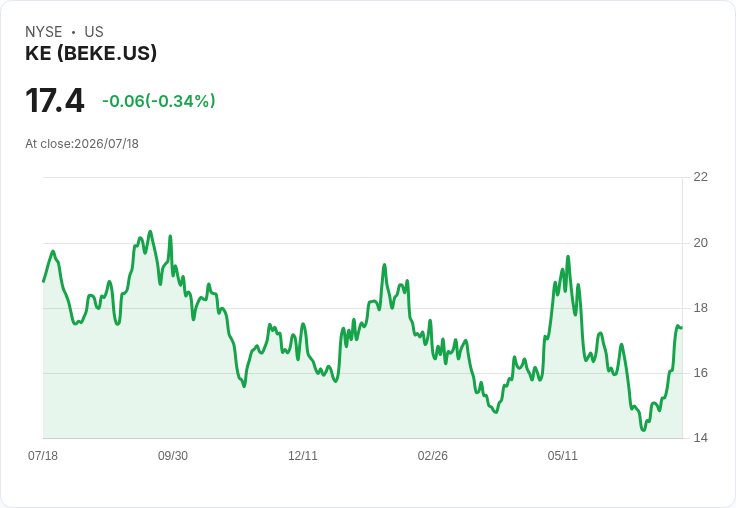
Task: Click the price change -0.06(-0.34%)
Action: (x=159, y=101)
